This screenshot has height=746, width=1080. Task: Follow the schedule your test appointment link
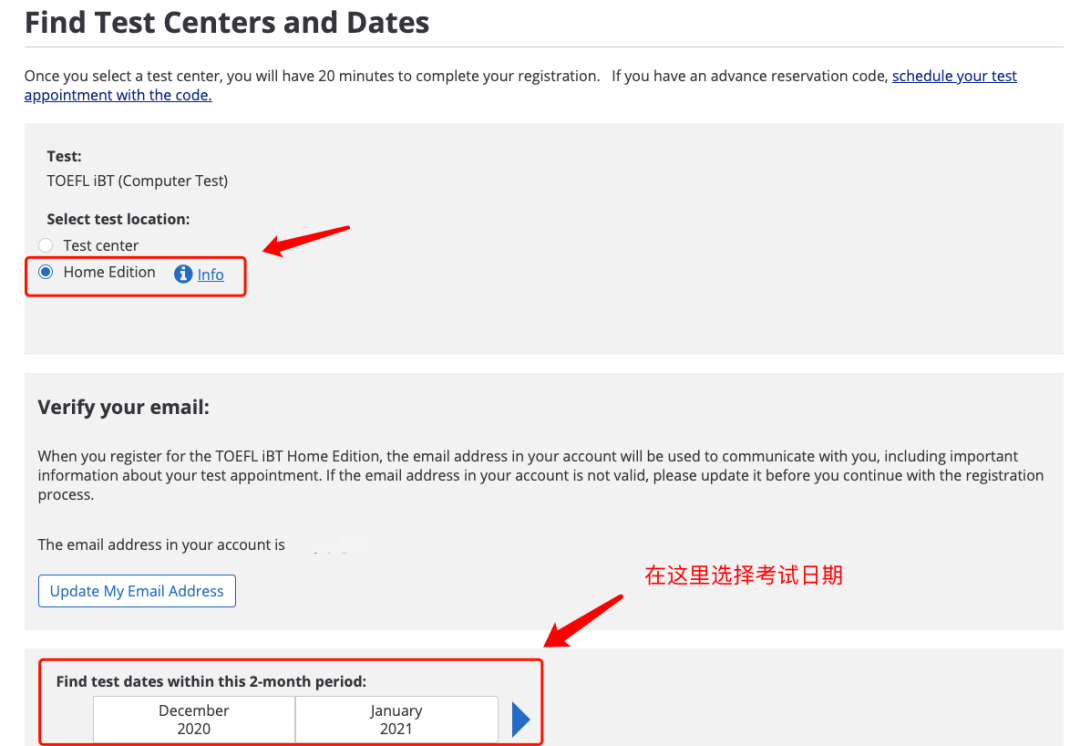click(954, 76)
